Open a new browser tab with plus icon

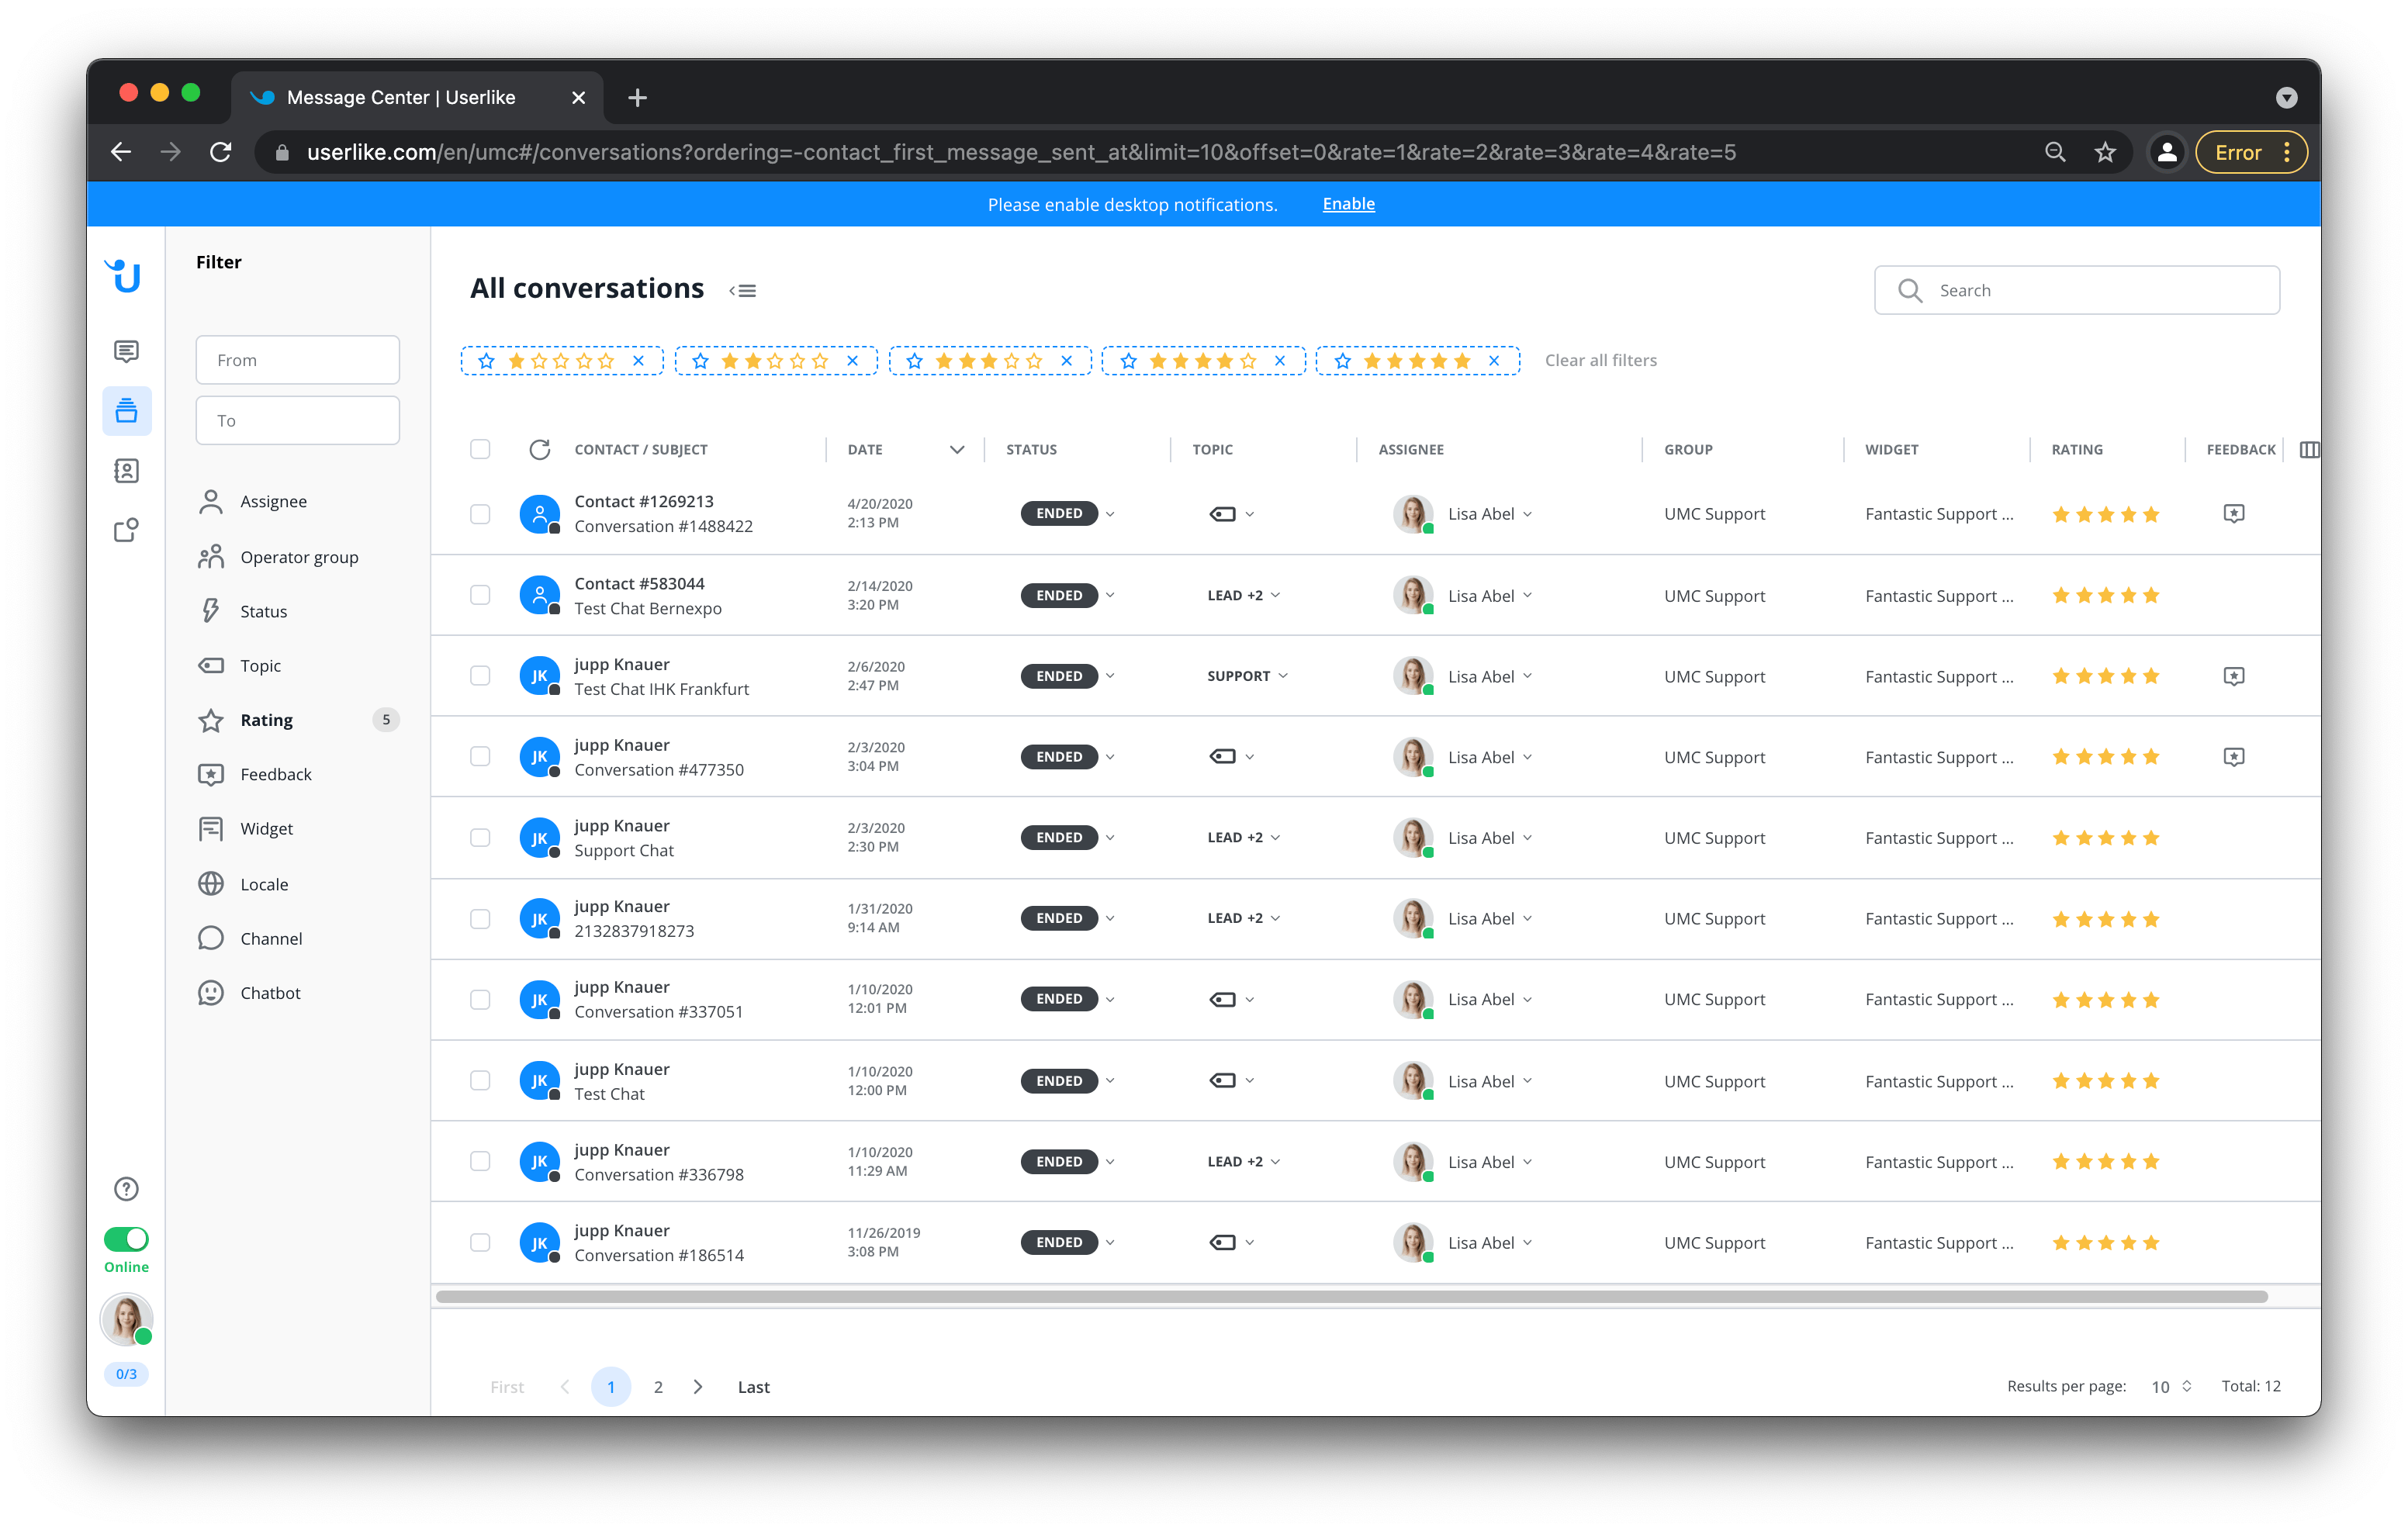tap(637, 97)
